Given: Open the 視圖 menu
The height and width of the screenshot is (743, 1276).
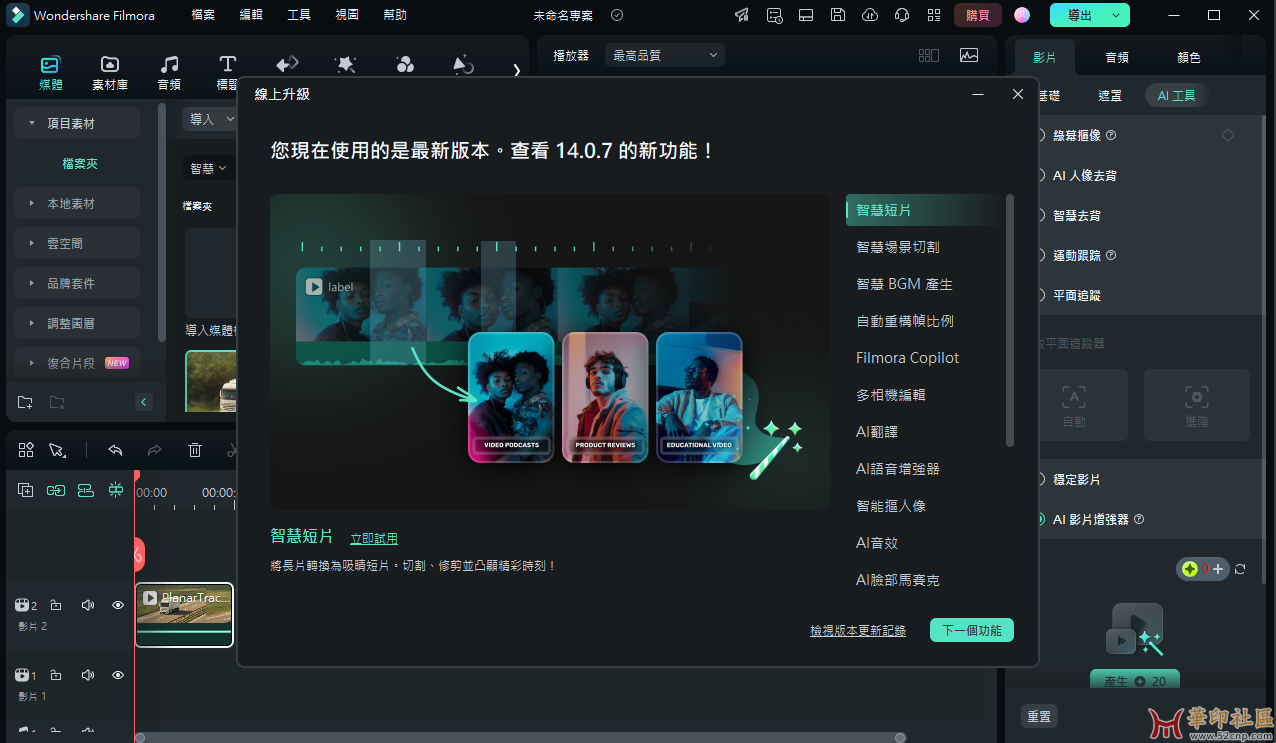Looking at the screenshot, I should coord(347,15).
